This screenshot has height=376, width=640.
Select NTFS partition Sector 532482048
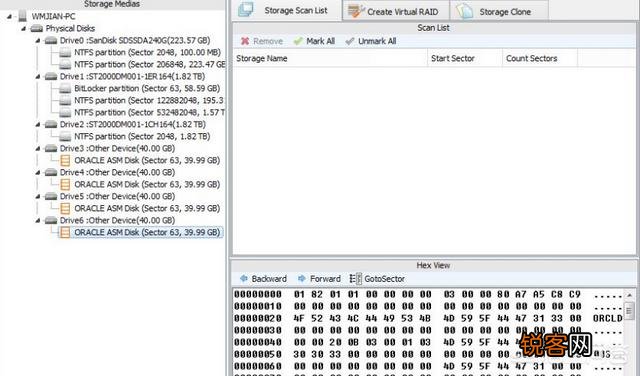[x=149, y=112]
